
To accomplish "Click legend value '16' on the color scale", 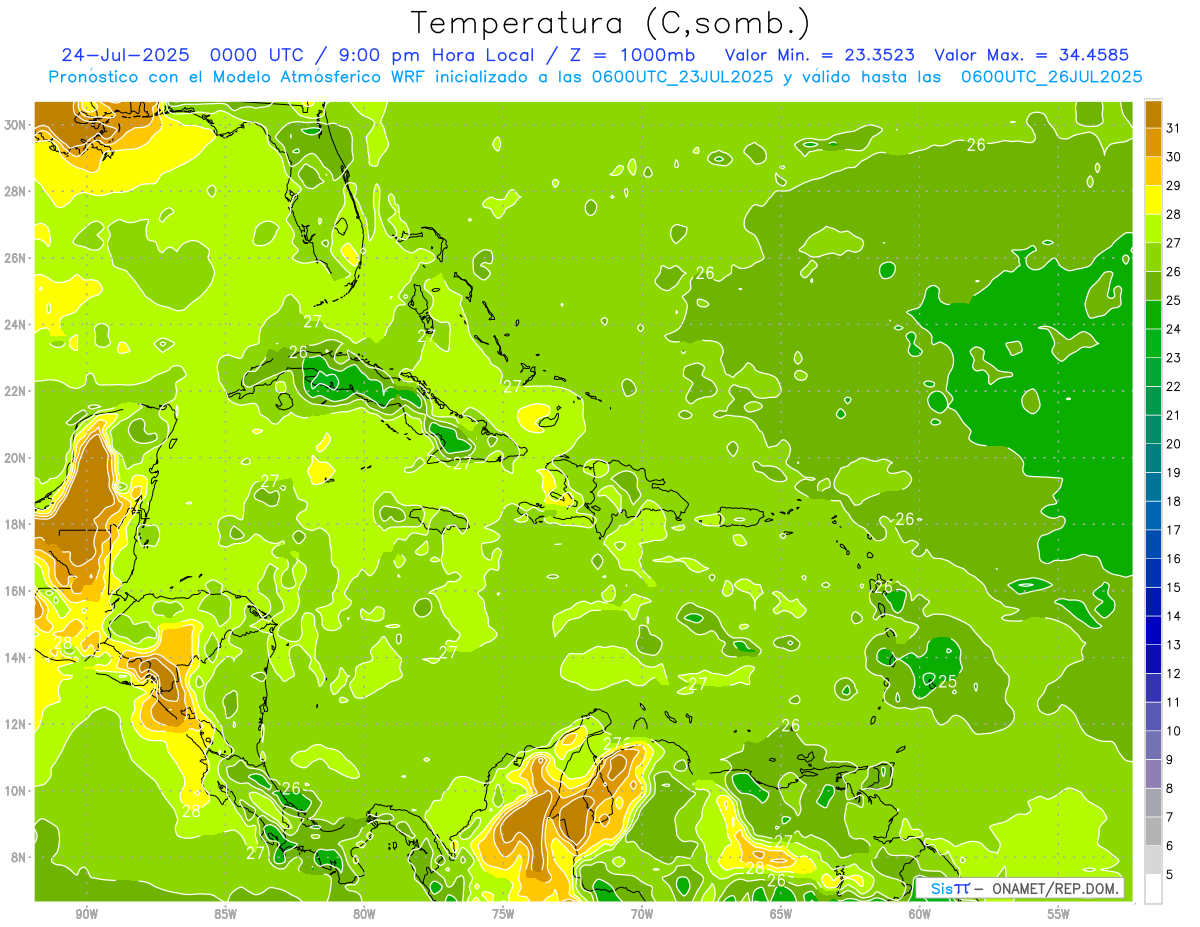I will pyautogui.click(x=1174, y=559).
